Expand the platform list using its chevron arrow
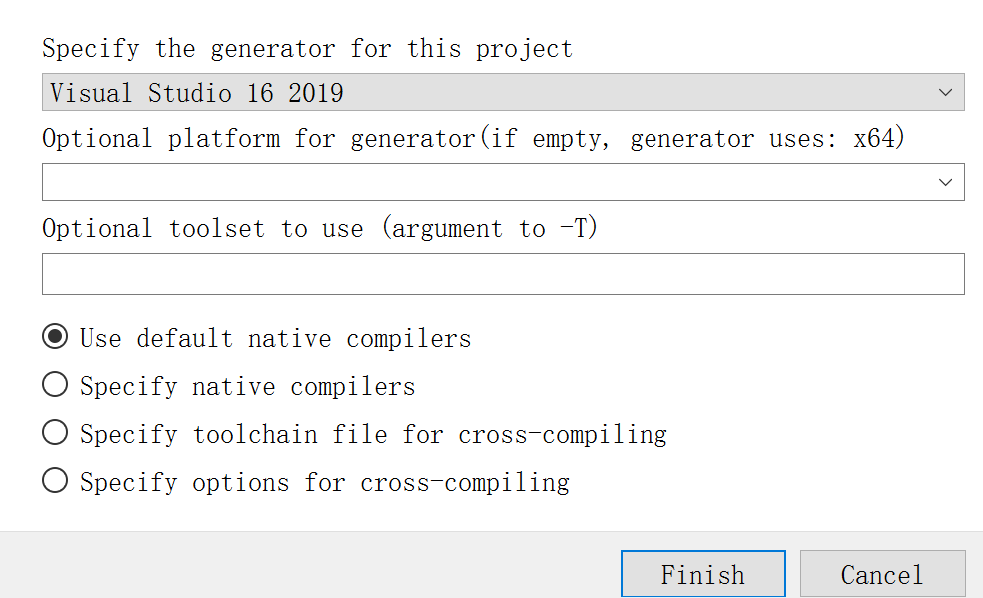 point(946,182)
